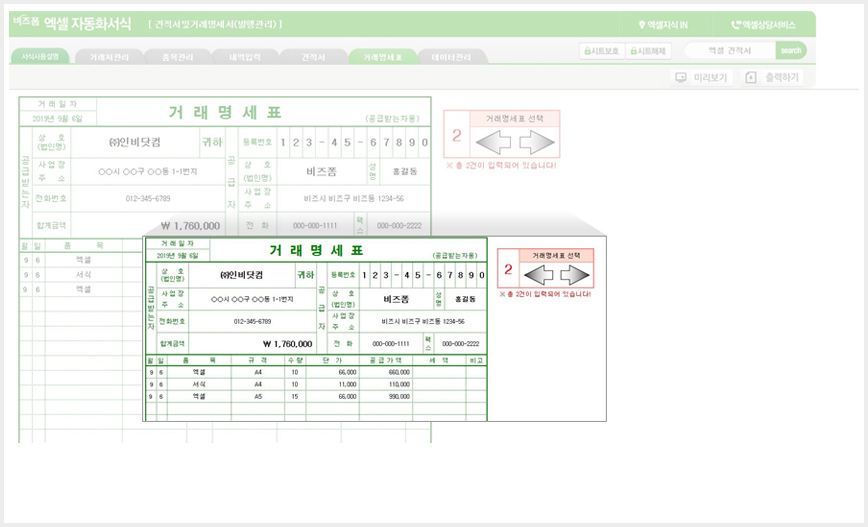
Task: Open the 데이터관리 tab
Action: click(451, 57)
